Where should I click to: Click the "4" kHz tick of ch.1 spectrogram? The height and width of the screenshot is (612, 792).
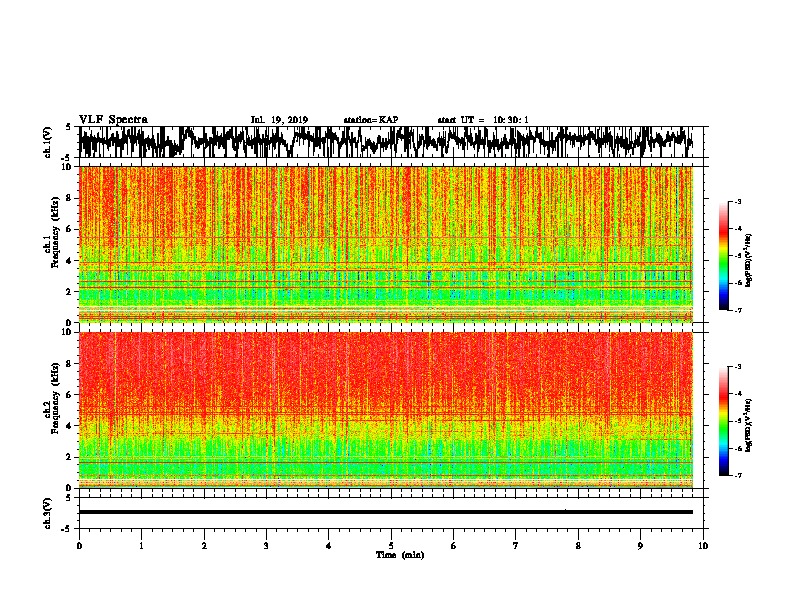pos(69,261)
